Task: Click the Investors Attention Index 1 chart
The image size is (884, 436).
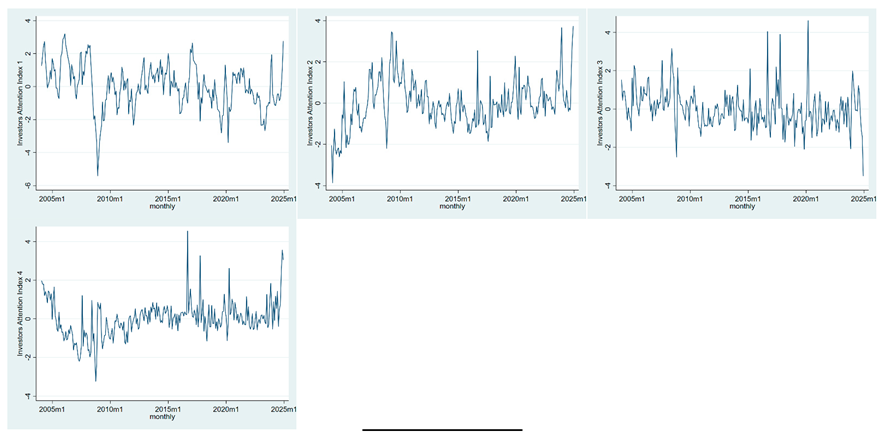Action: pyautogui.click(x=160, y=100)
